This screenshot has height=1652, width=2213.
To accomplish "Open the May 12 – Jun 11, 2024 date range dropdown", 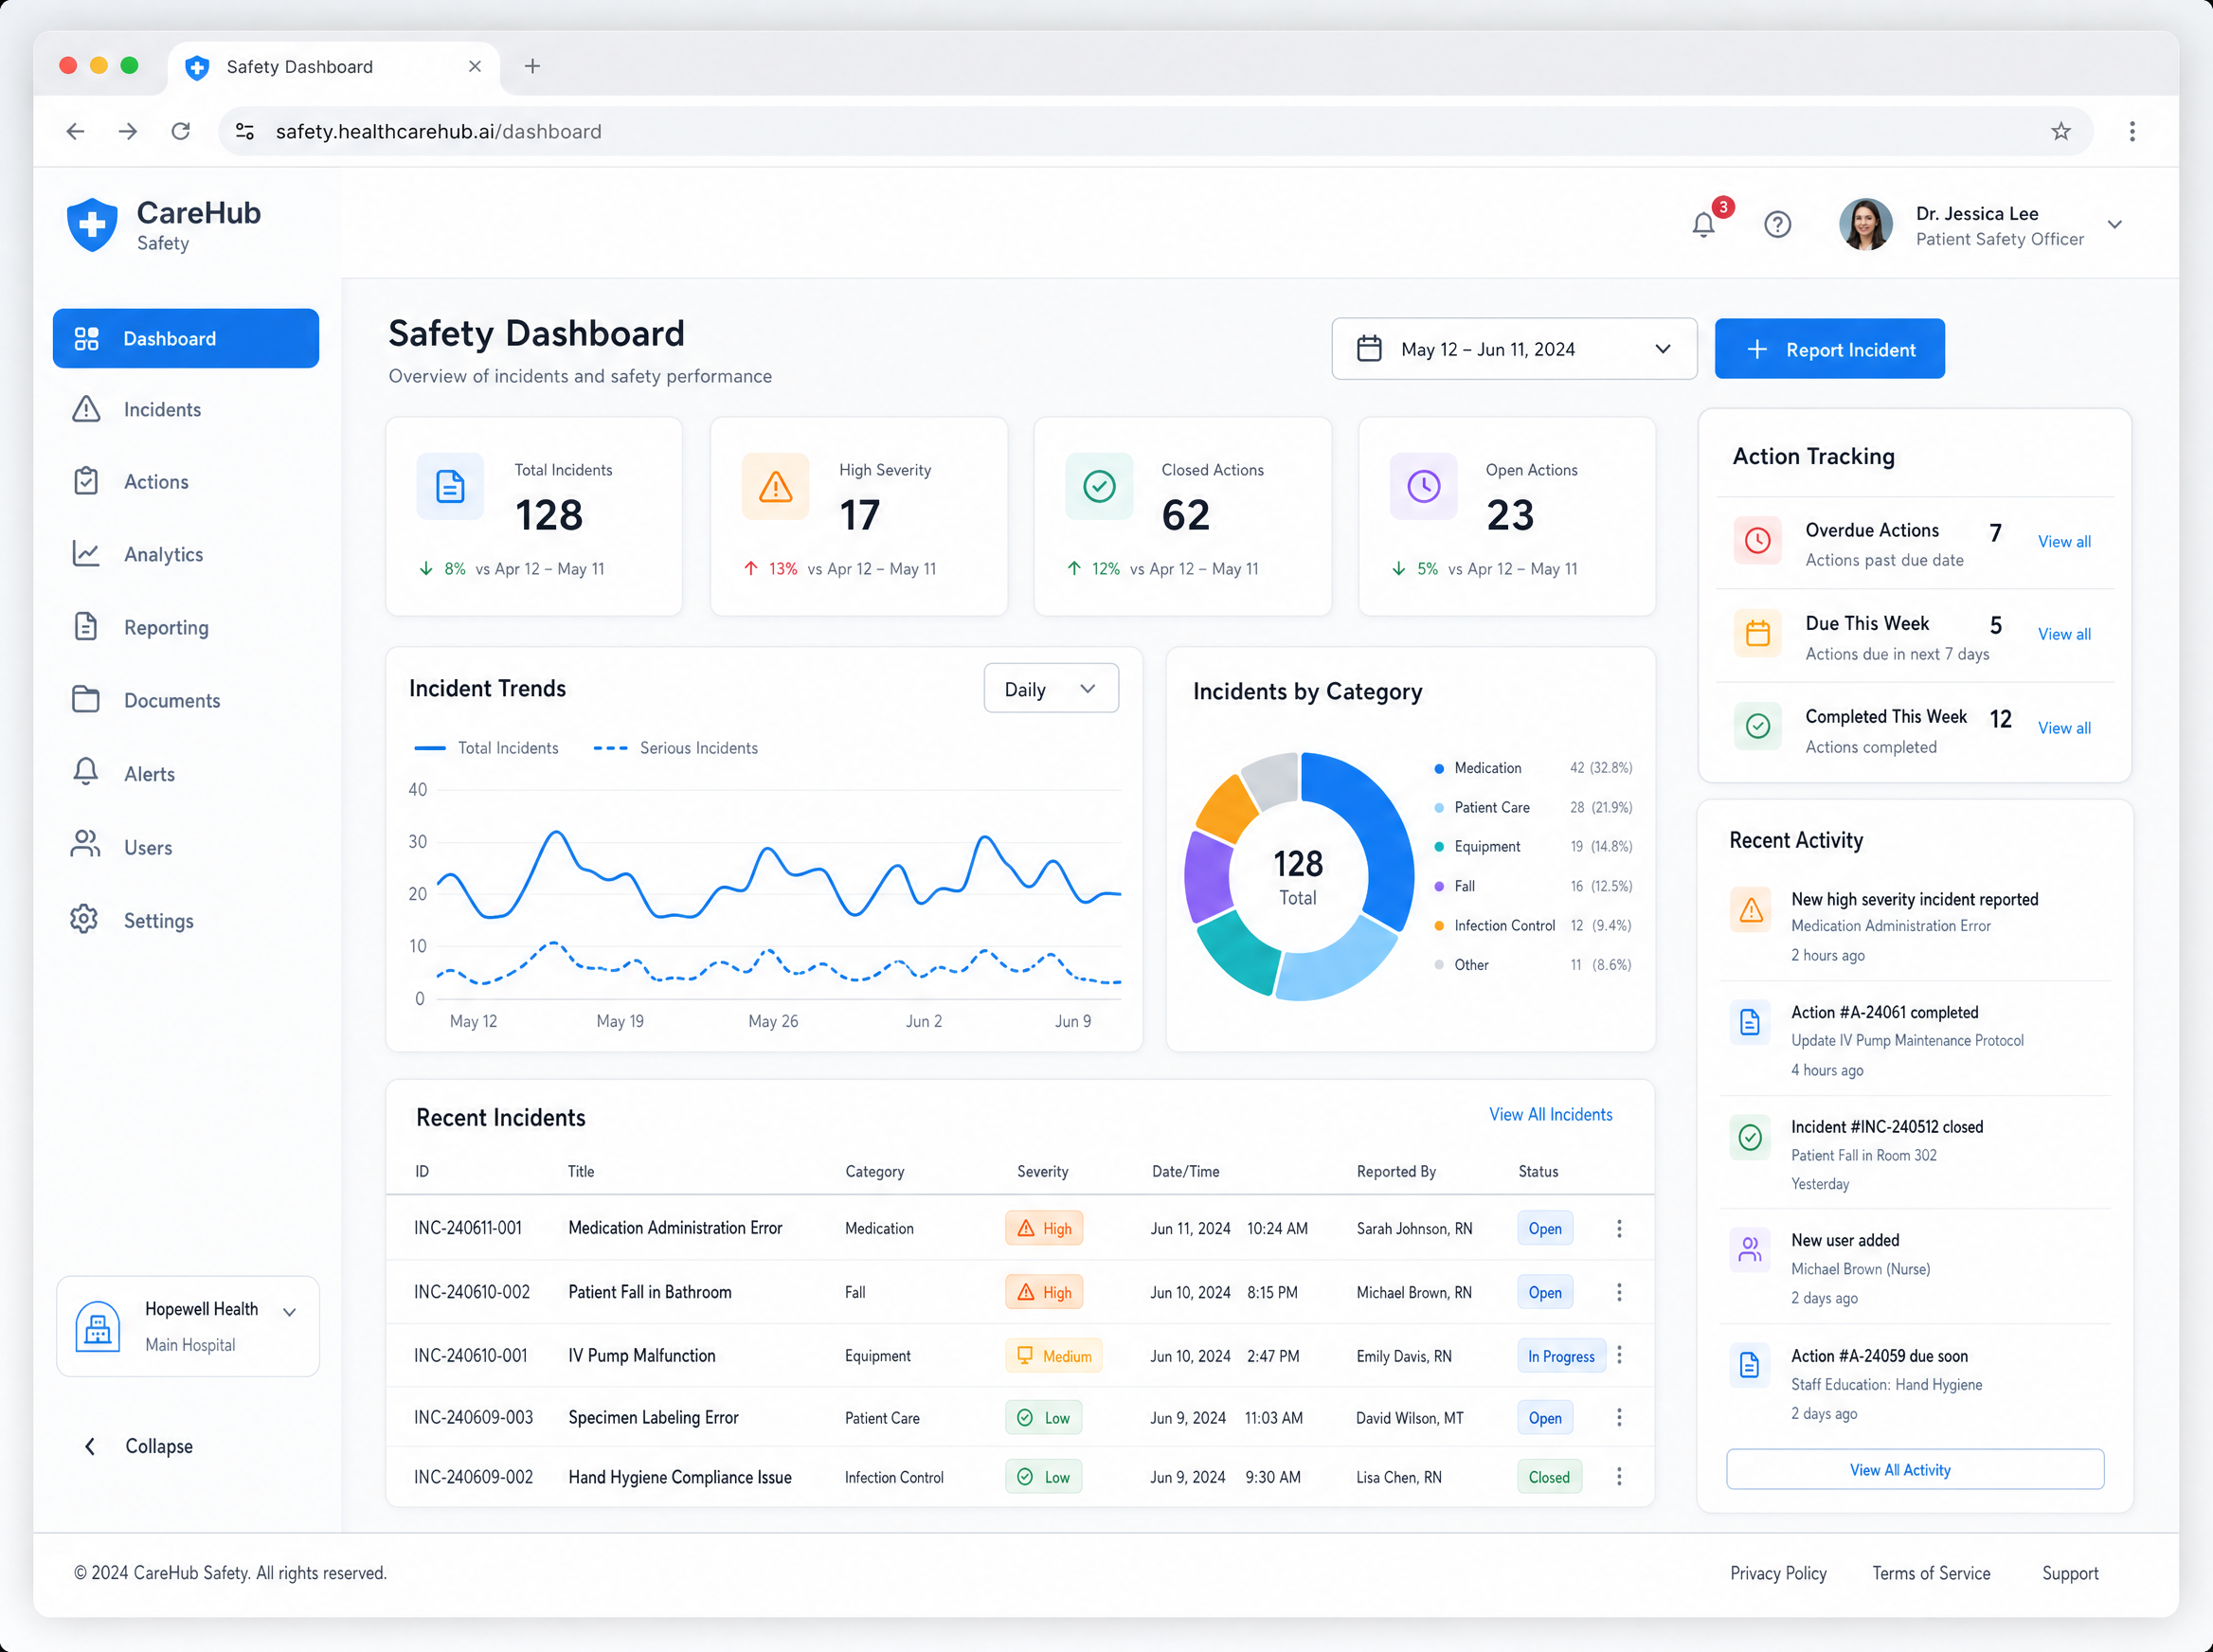I will [1514, 349].
